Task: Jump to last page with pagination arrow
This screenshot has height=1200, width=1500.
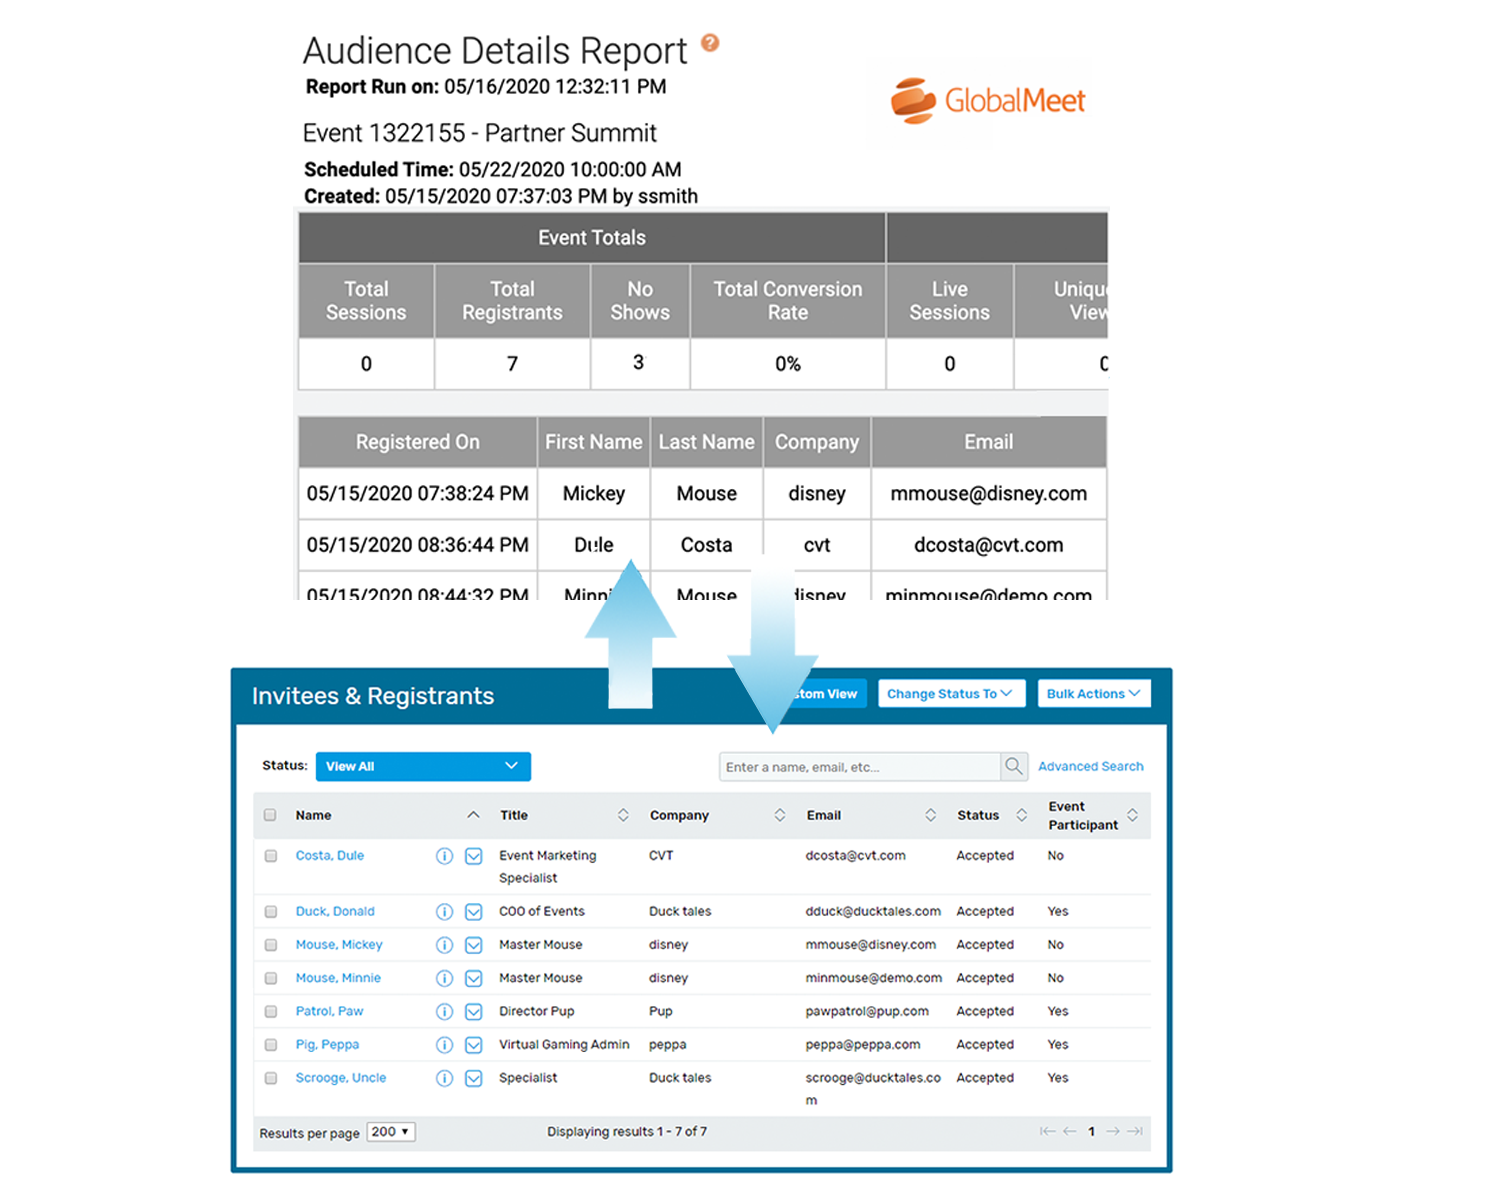Action: click(1135, 1131)
